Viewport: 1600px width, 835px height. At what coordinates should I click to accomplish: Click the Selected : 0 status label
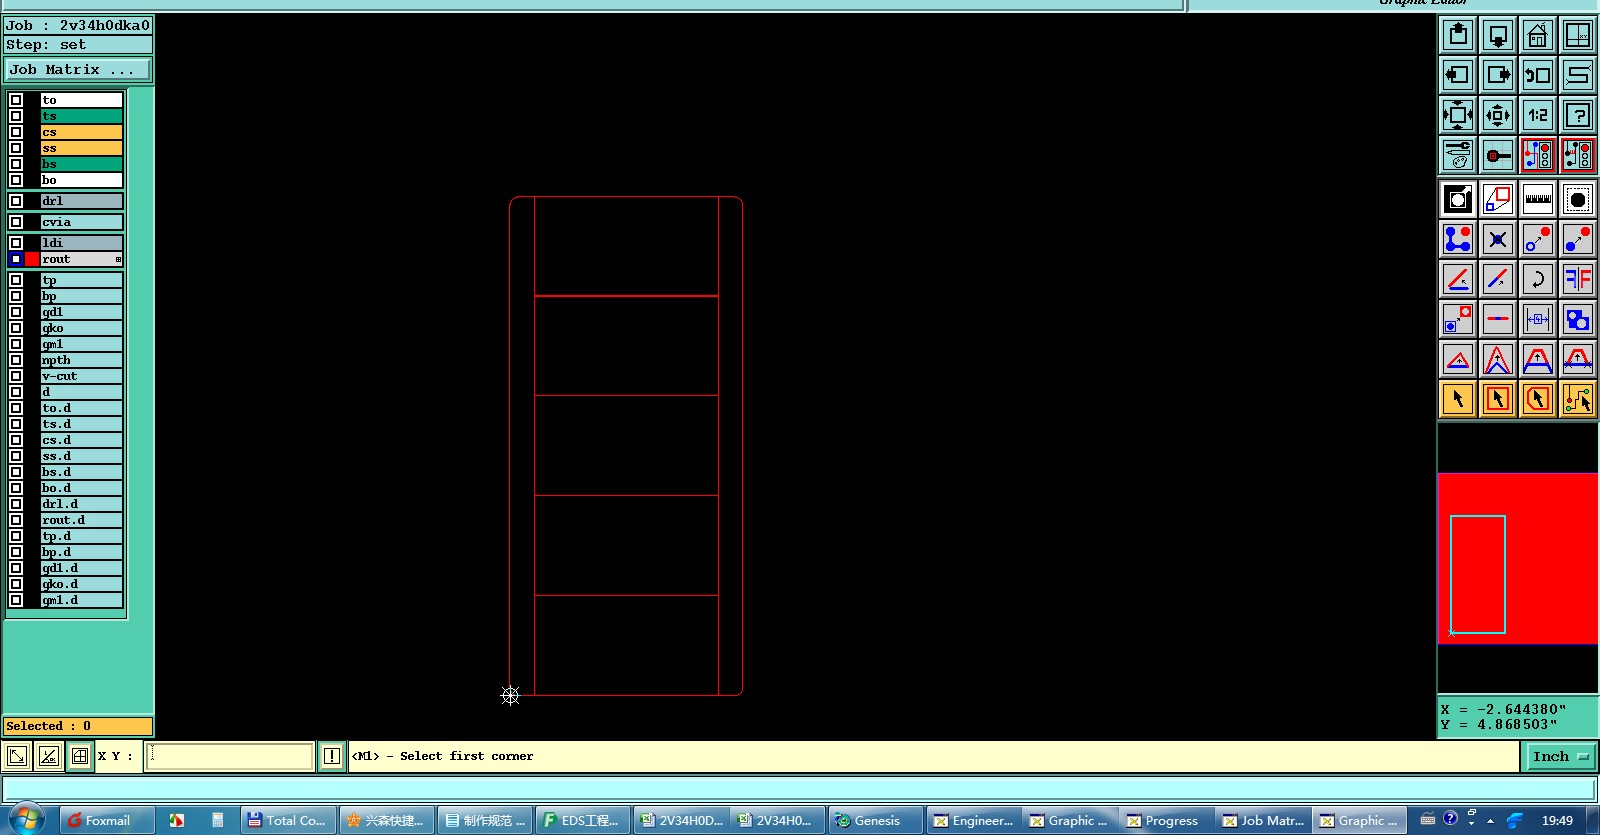[78, 726]
